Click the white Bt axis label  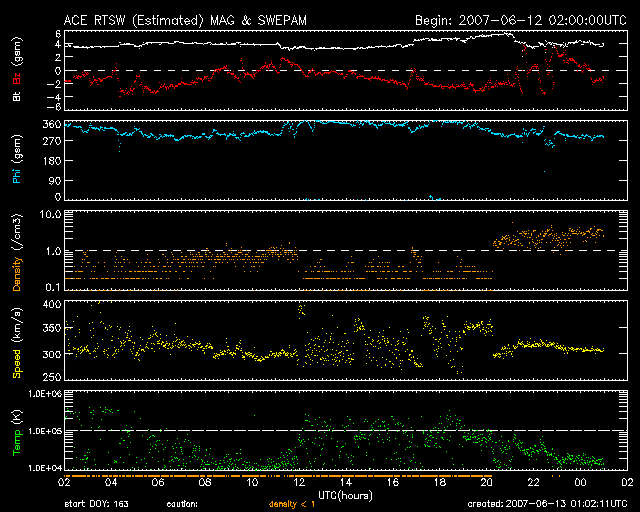[x=18, y=96]
